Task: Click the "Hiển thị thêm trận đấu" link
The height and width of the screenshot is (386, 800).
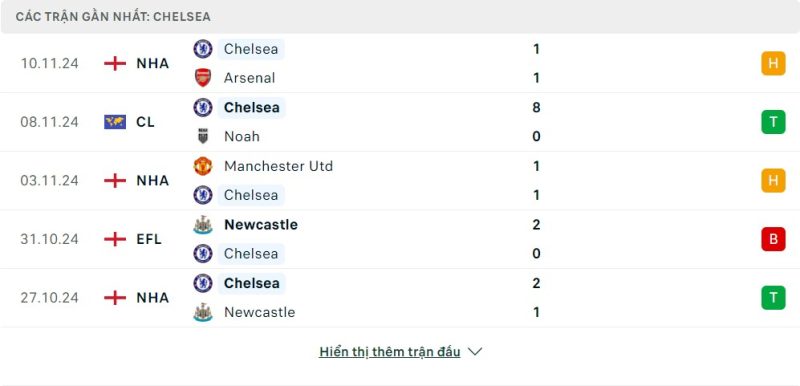Action: tap(390, 352)
